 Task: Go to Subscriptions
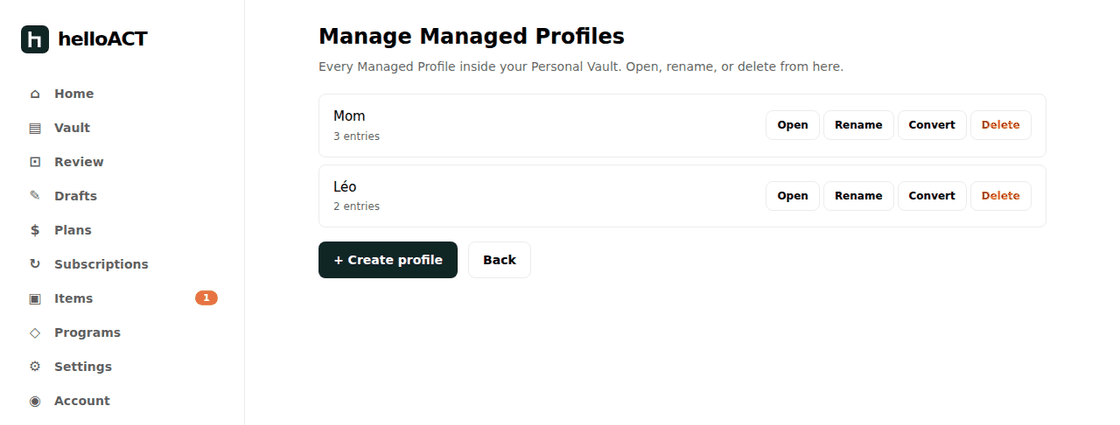point(101,264)
